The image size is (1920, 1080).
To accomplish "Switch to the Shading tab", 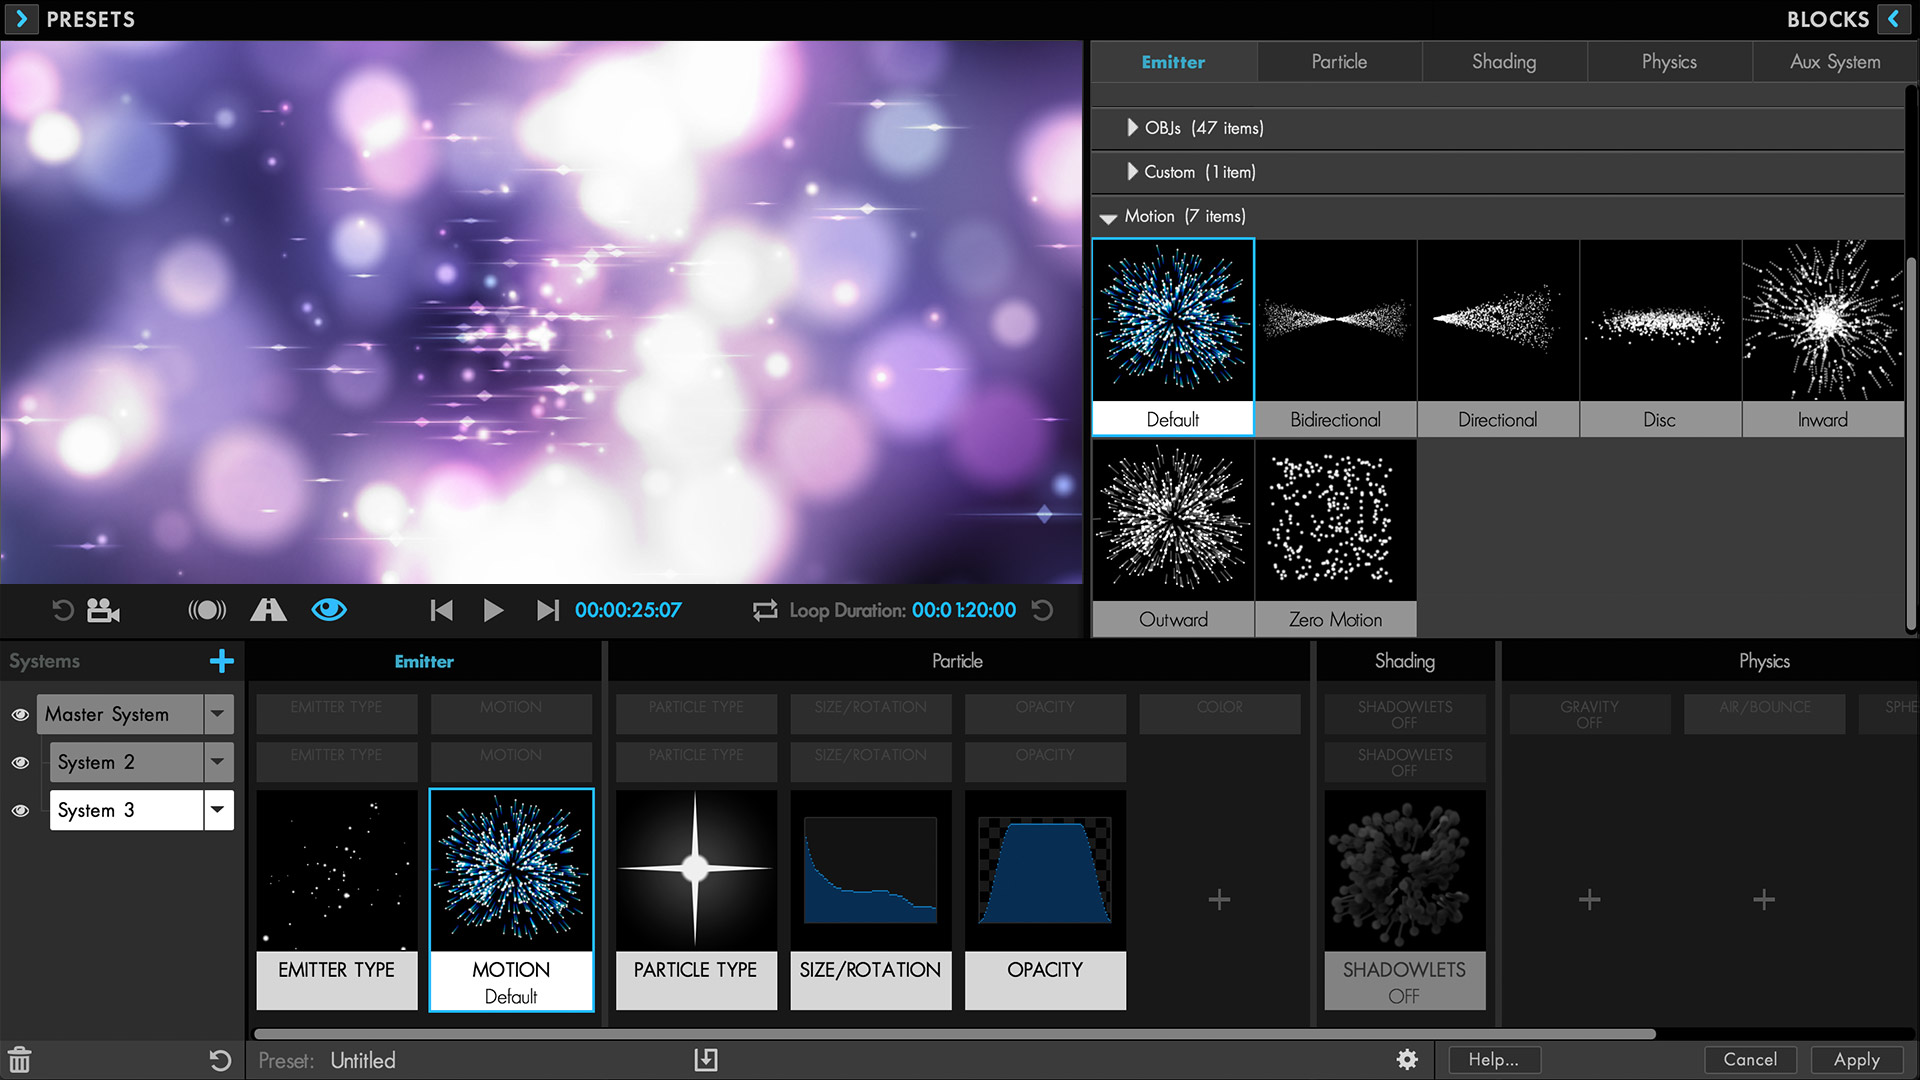I will pos(1503,62).
